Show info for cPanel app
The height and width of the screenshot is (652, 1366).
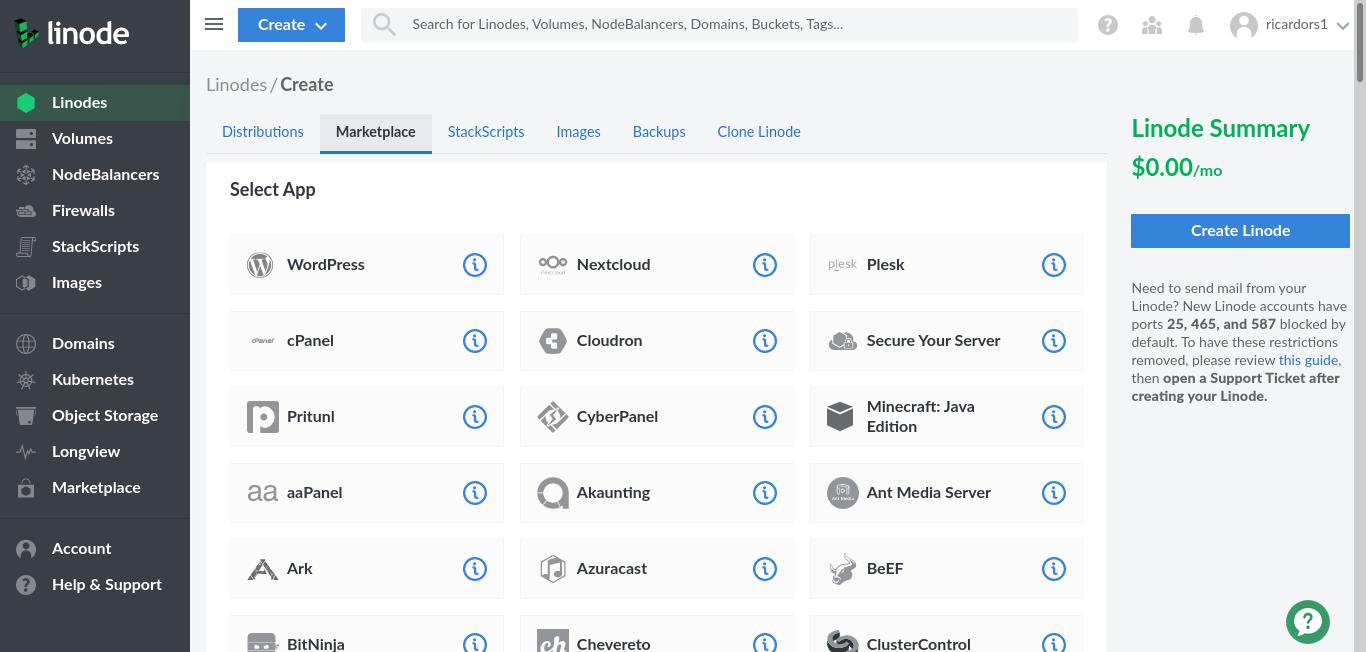click(475, 341)
